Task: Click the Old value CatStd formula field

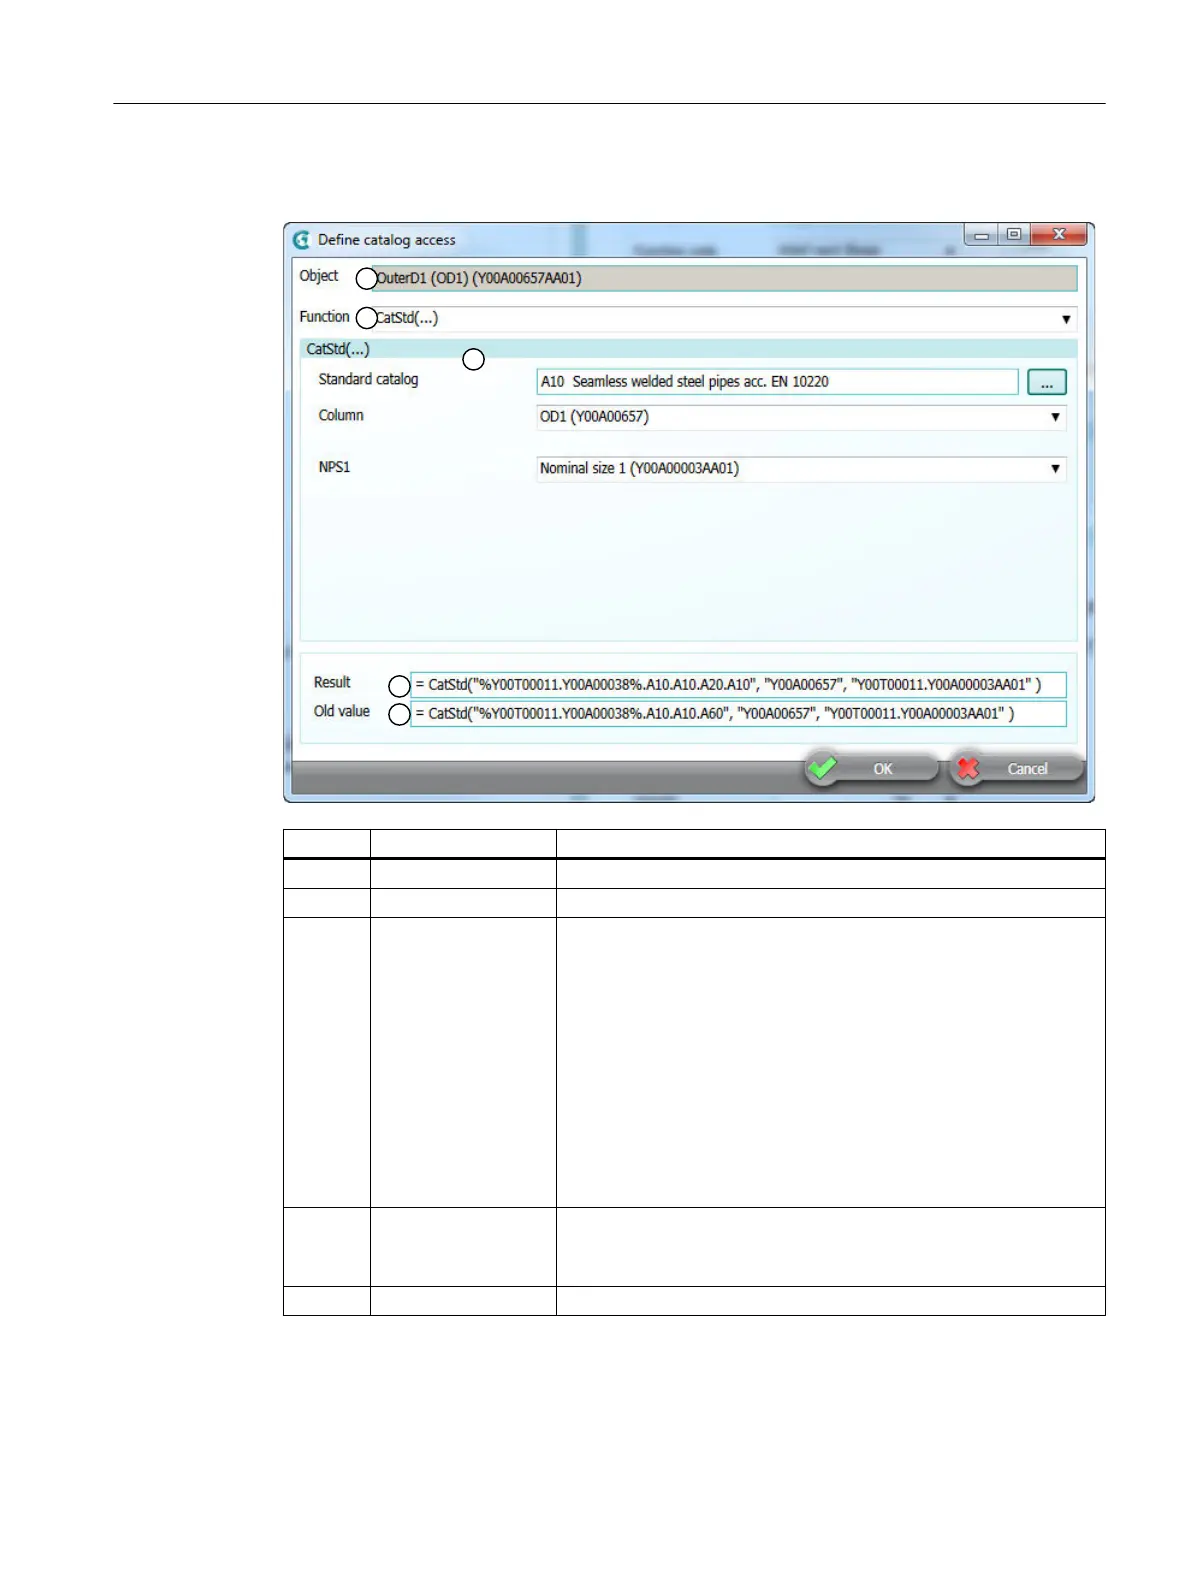Action: 738,713
